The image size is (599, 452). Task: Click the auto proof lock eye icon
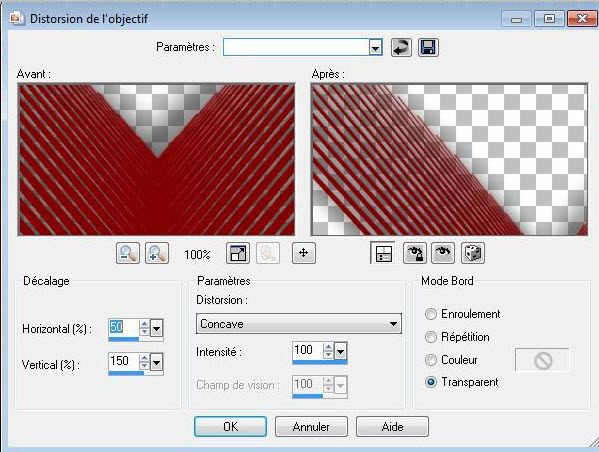click(x=415, y=253)
